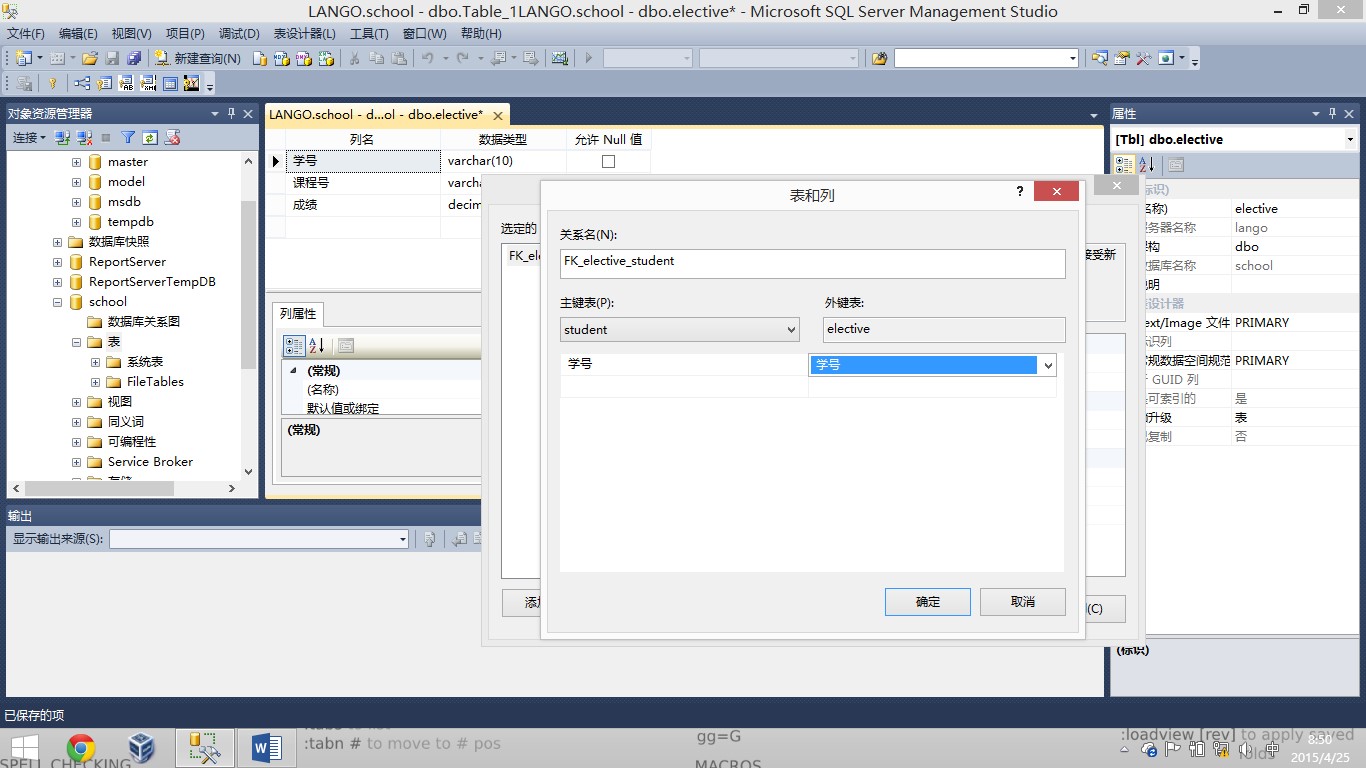Click the Chrome icon in taskbar
The width and height of the screenshot is (1366, 768).
pos(81,748)
